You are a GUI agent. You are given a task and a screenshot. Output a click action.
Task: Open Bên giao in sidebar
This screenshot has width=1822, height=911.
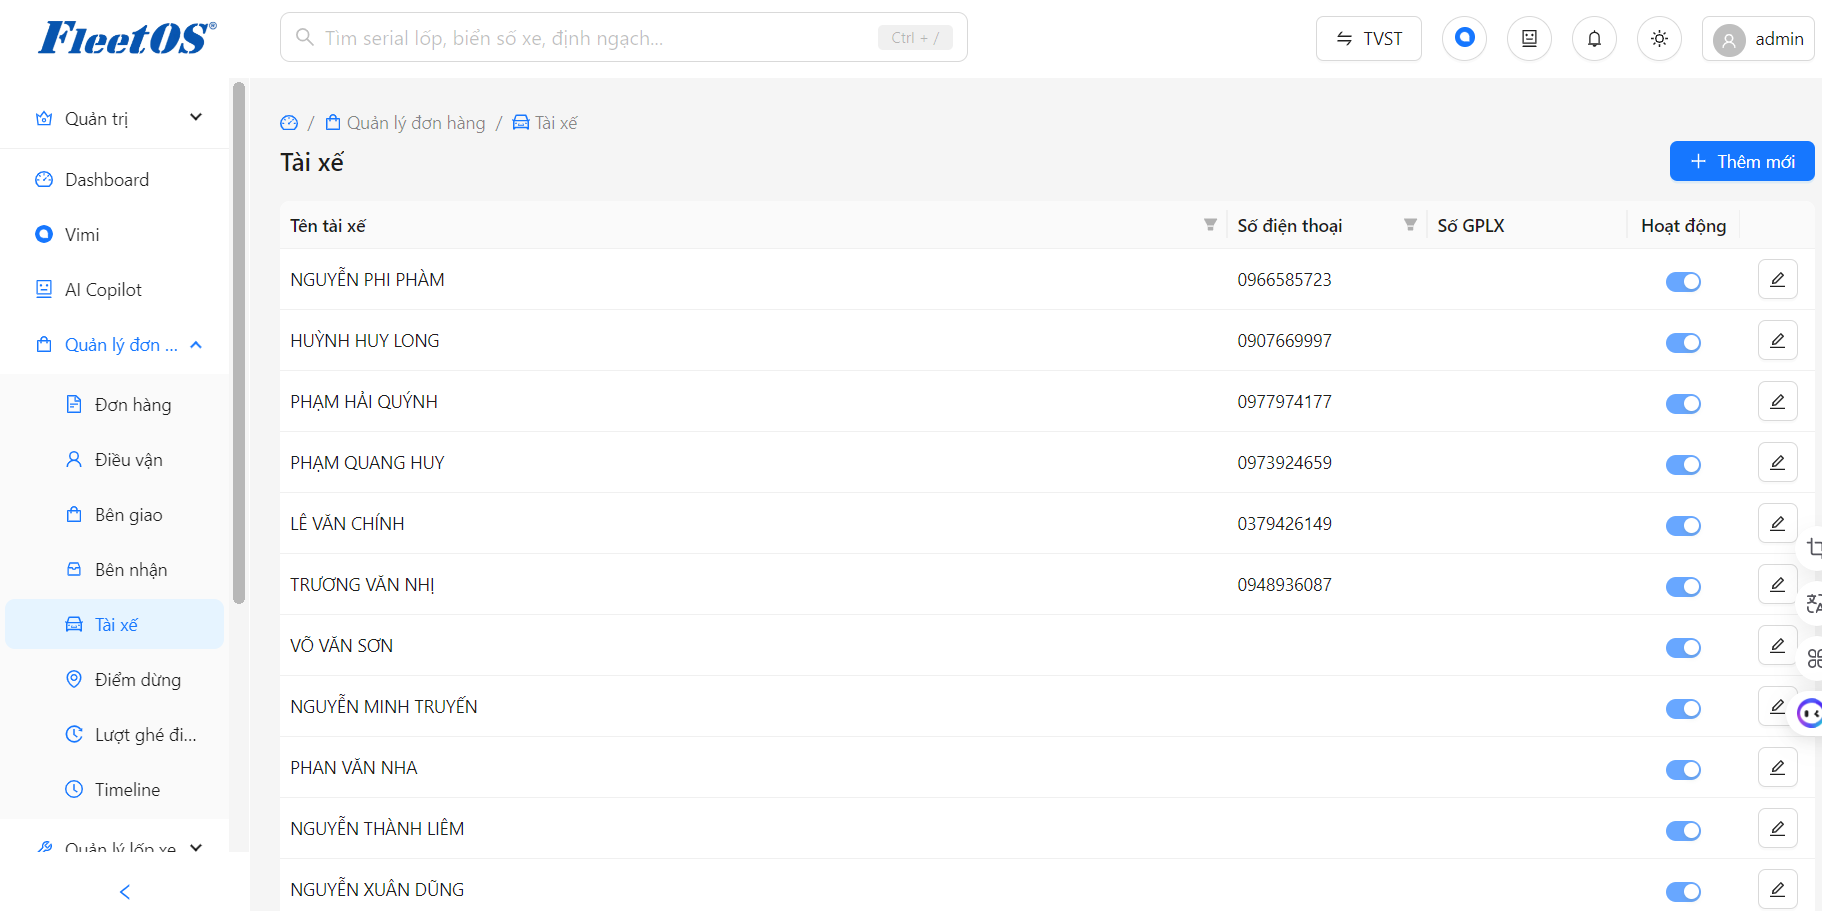coord(115,514)
